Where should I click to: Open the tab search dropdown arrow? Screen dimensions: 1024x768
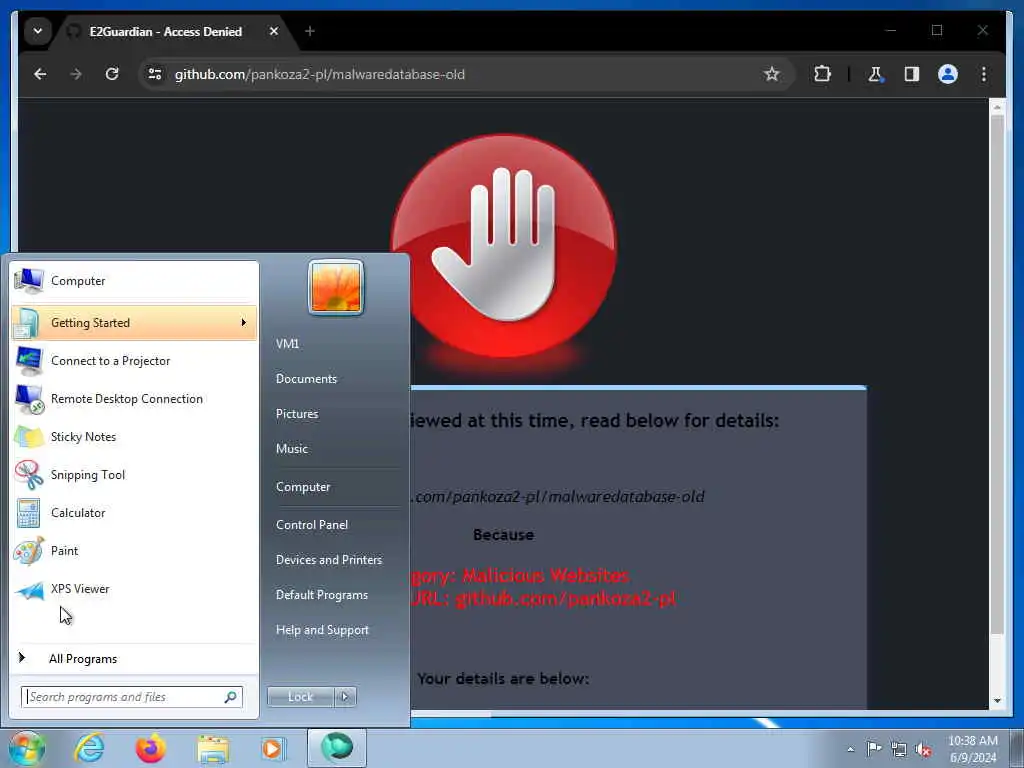pyautogui.click(x=38, y=31)
